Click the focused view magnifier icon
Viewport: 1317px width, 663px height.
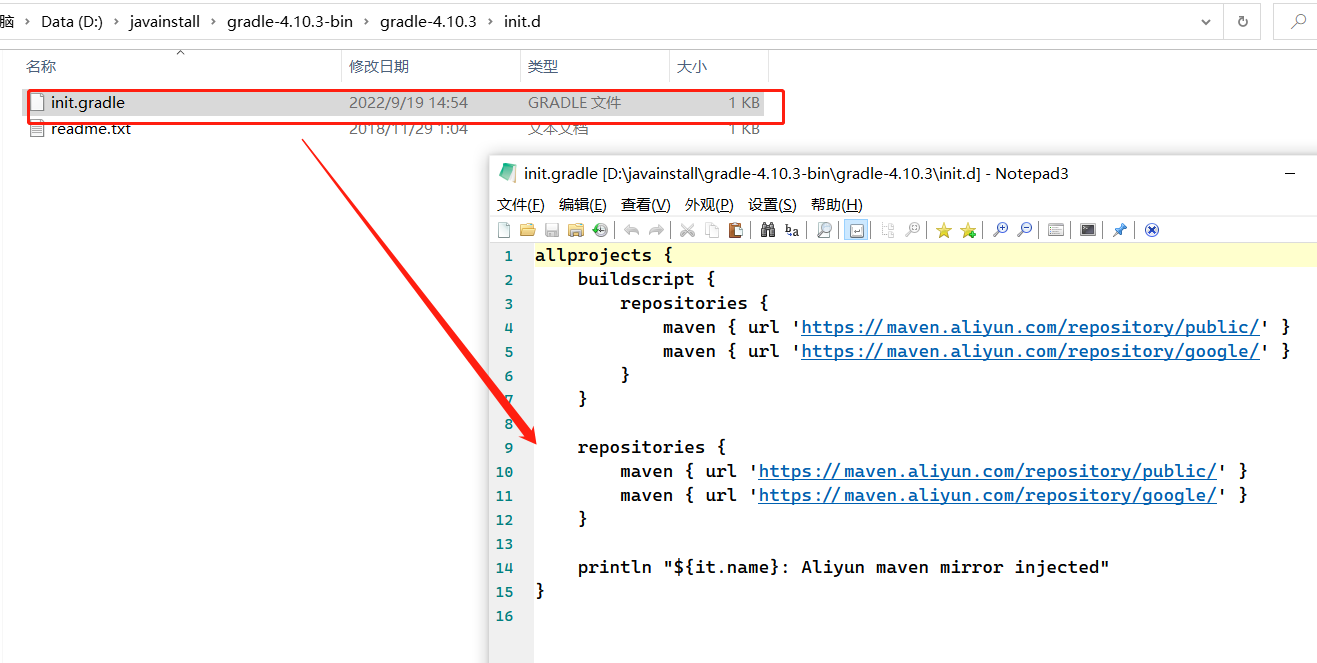pos(824,230)
